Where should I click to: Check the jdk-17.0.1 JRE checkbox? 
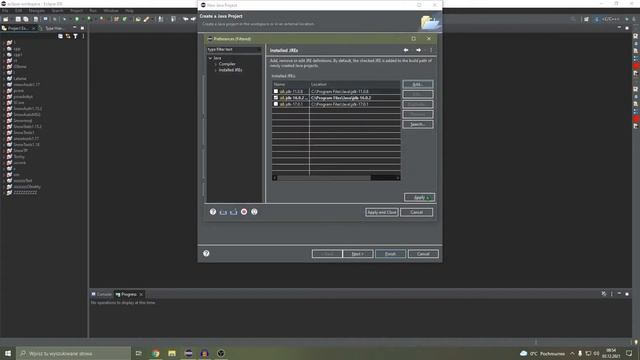(276, 104)
